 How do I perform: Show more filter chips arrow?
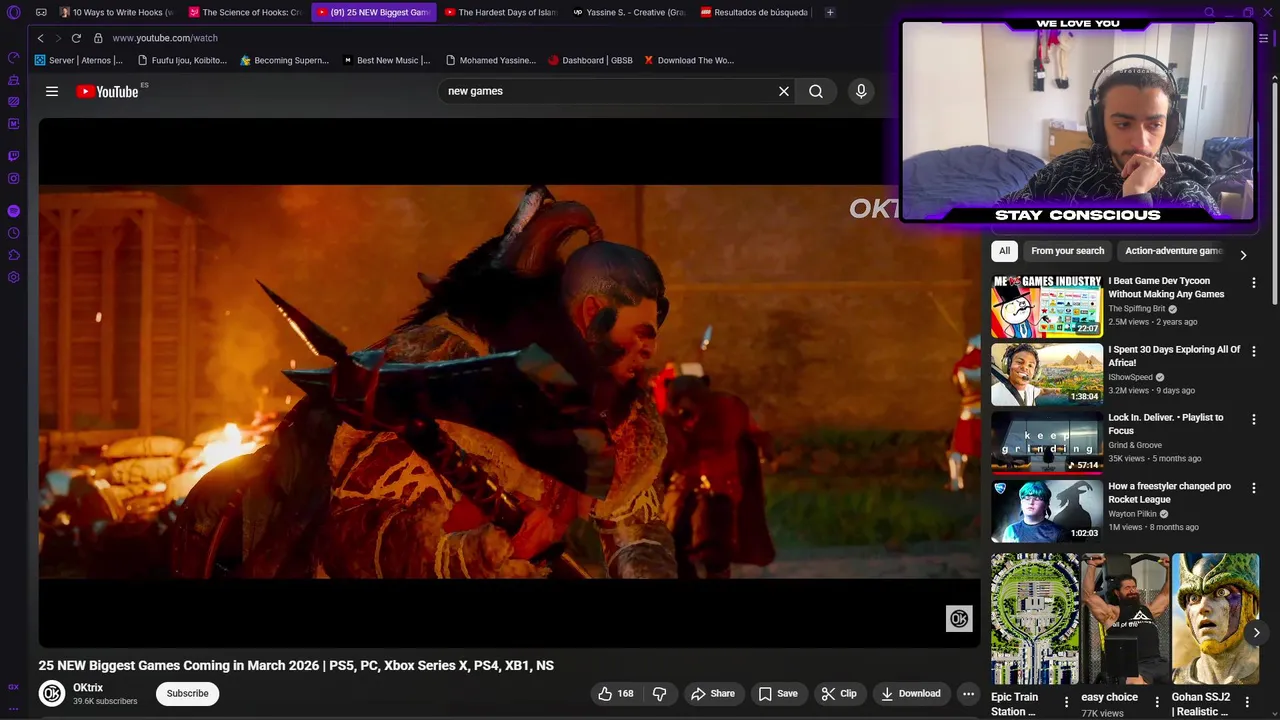click(1243, 255)
